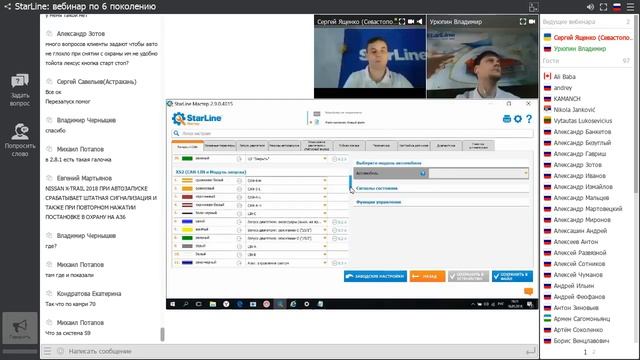Click the yellow swatch of the жёлтый wire

(x=187, y=229)
